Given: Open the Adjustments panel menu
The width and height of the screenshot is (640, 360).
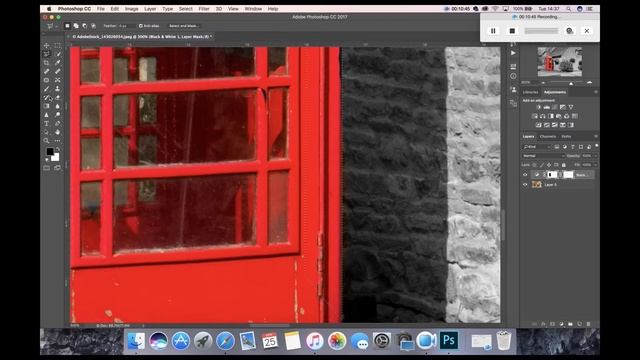Looking at the screenshot, I should 596,92.
